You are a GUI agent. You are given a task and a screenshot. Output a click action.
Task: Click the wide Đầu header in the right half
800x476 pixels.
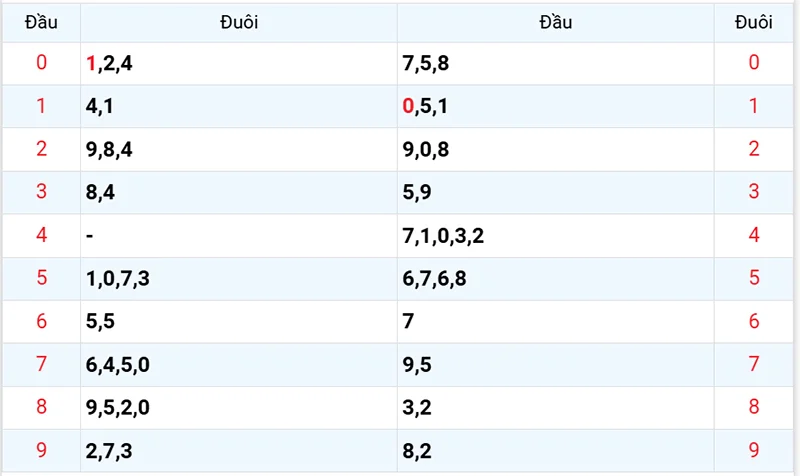tap(555, 22)
